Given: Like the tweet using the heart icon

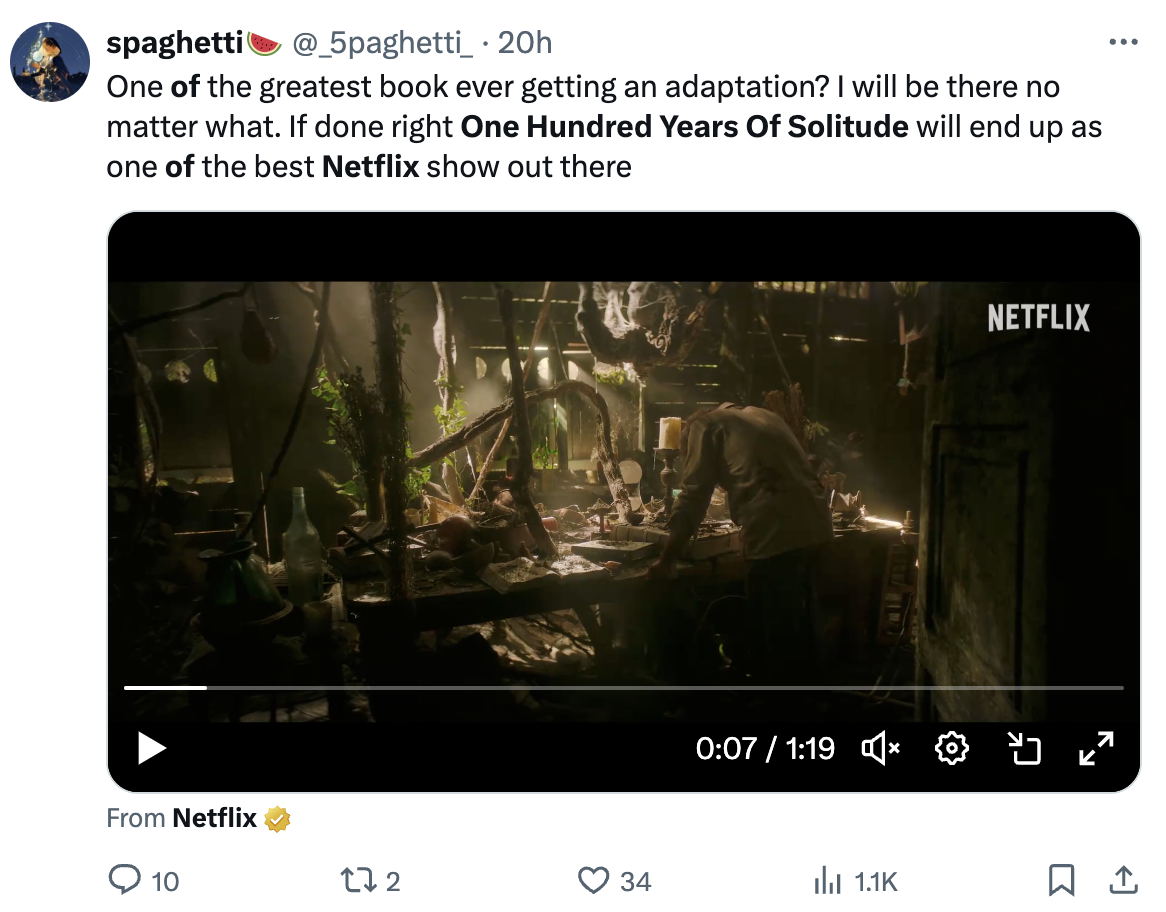Looking at the screenshot, I should (595, 881).
